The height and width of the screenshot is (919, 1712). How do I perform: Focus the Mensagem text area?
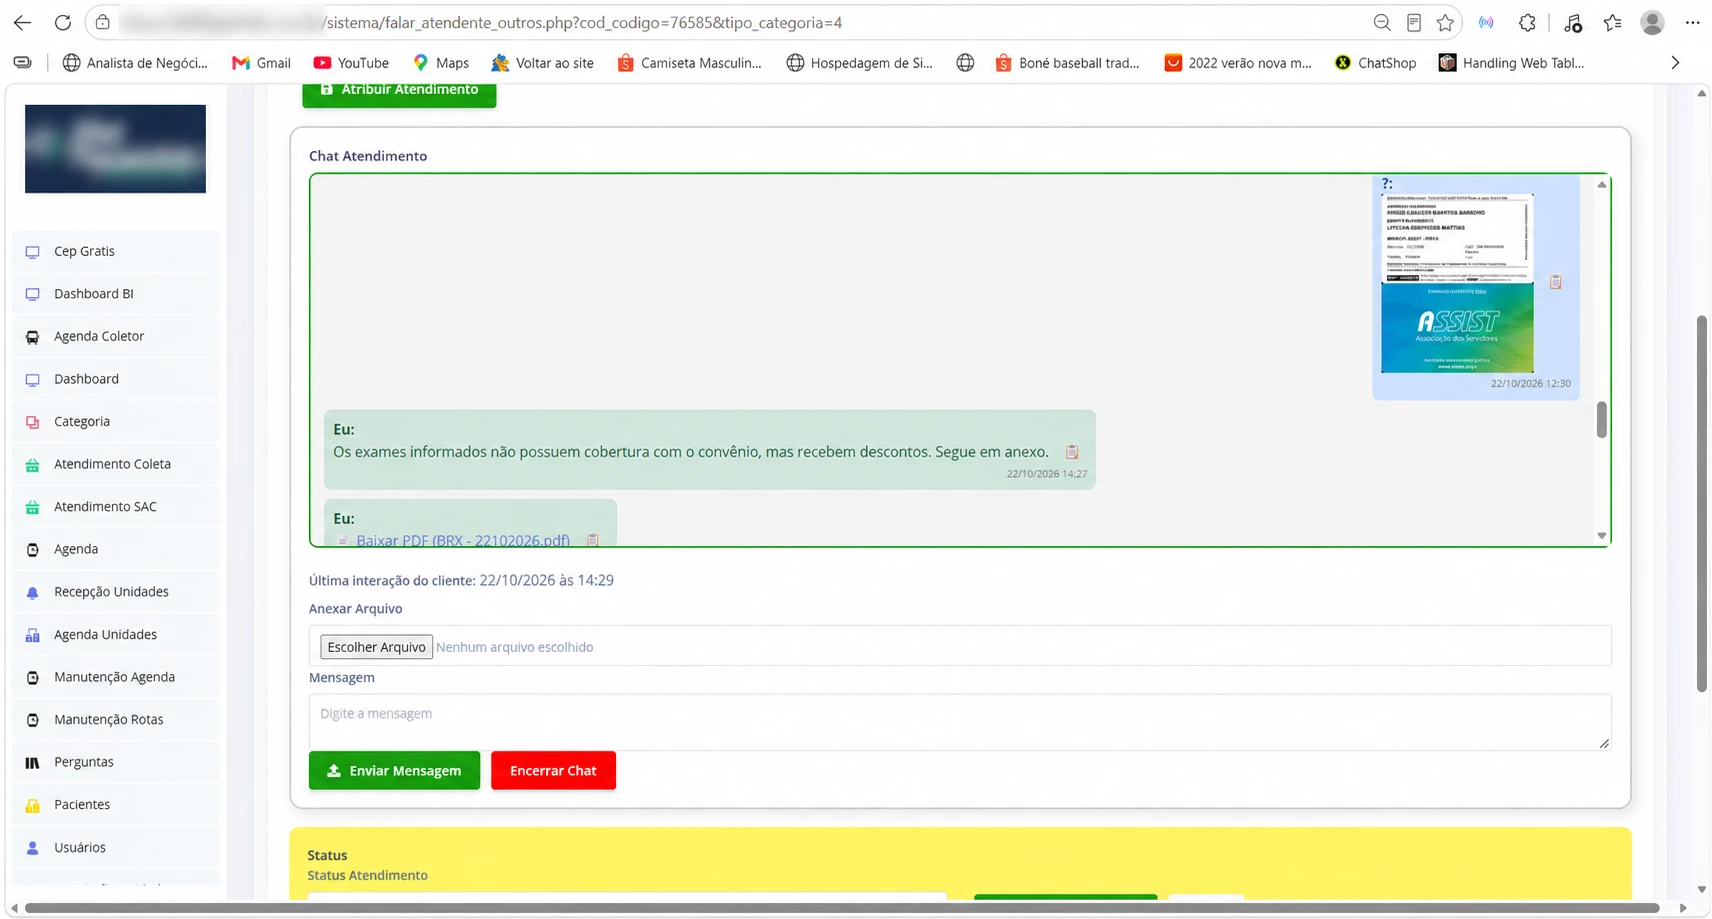coord(960,722)
